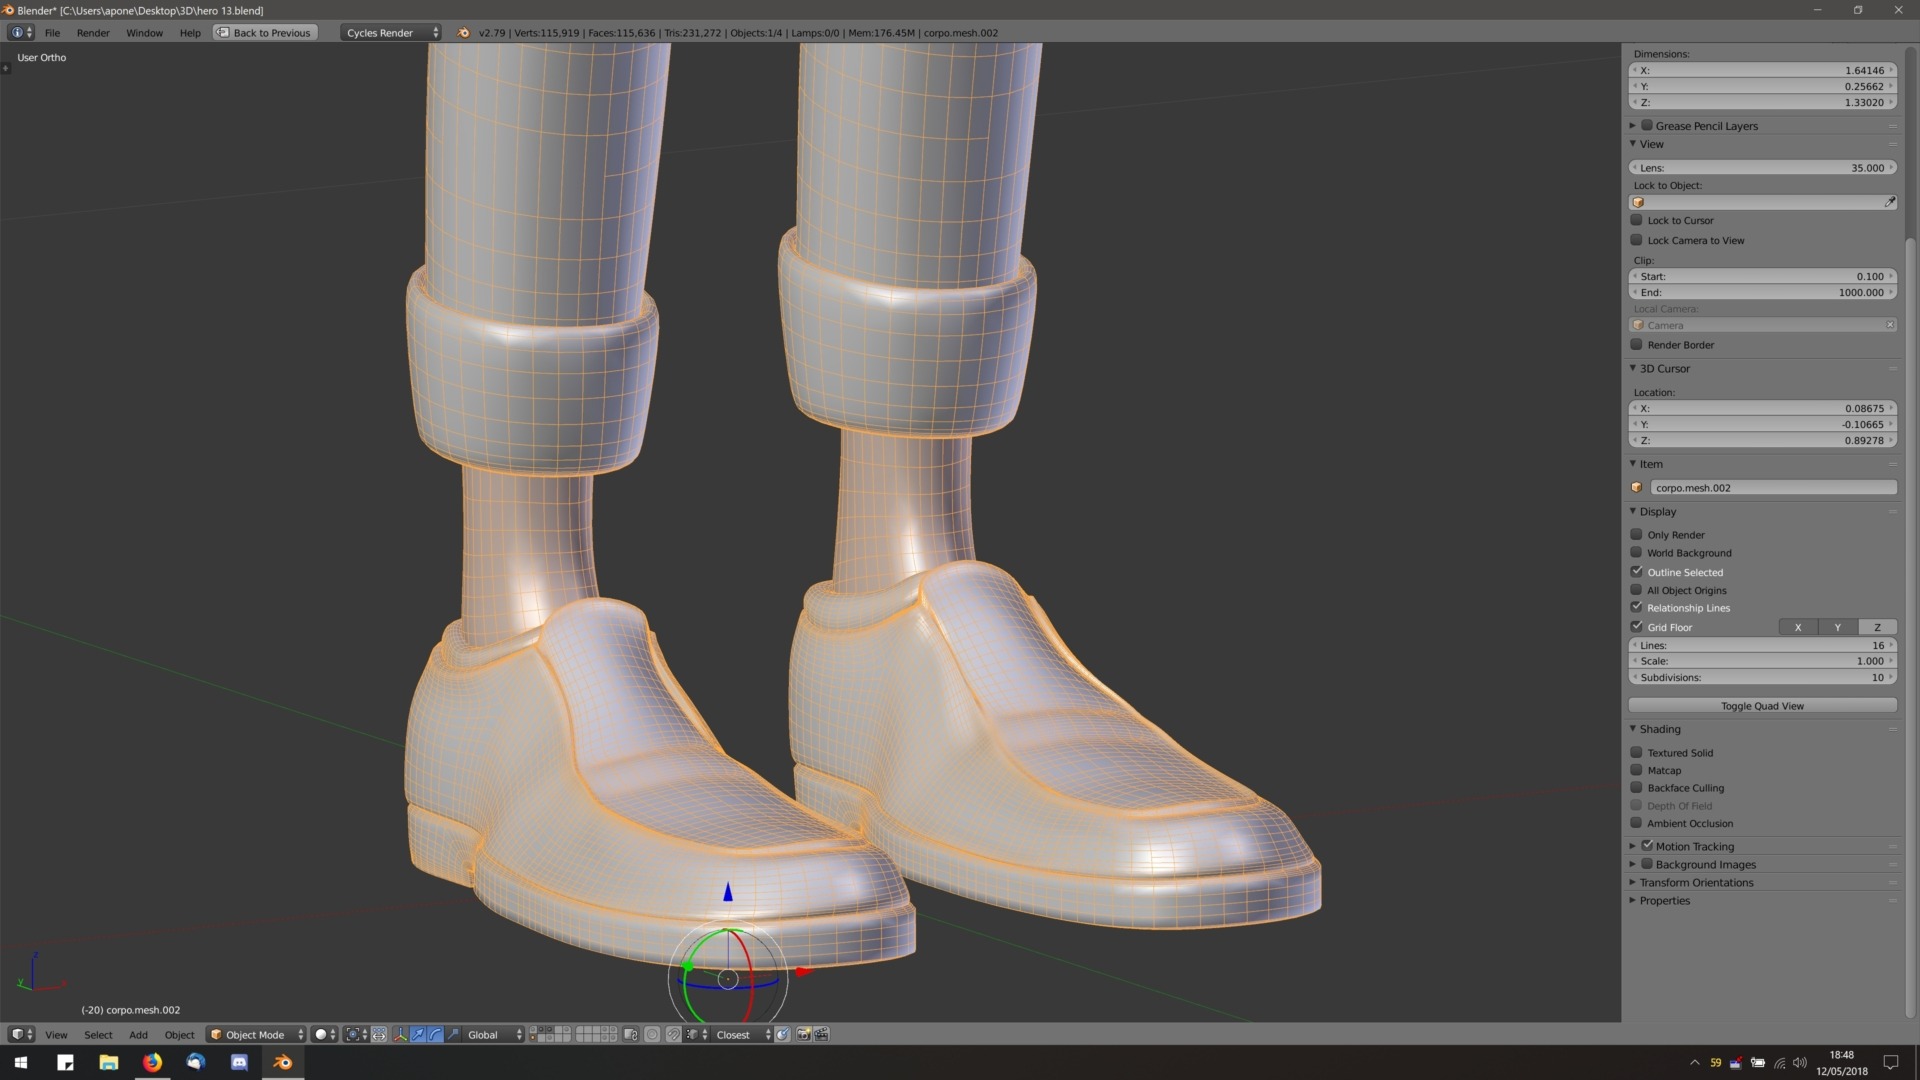The height and width of the screenshot is (1080, 1920).
Task: Open the pivot point selector
Action: tap(357, 1034)
